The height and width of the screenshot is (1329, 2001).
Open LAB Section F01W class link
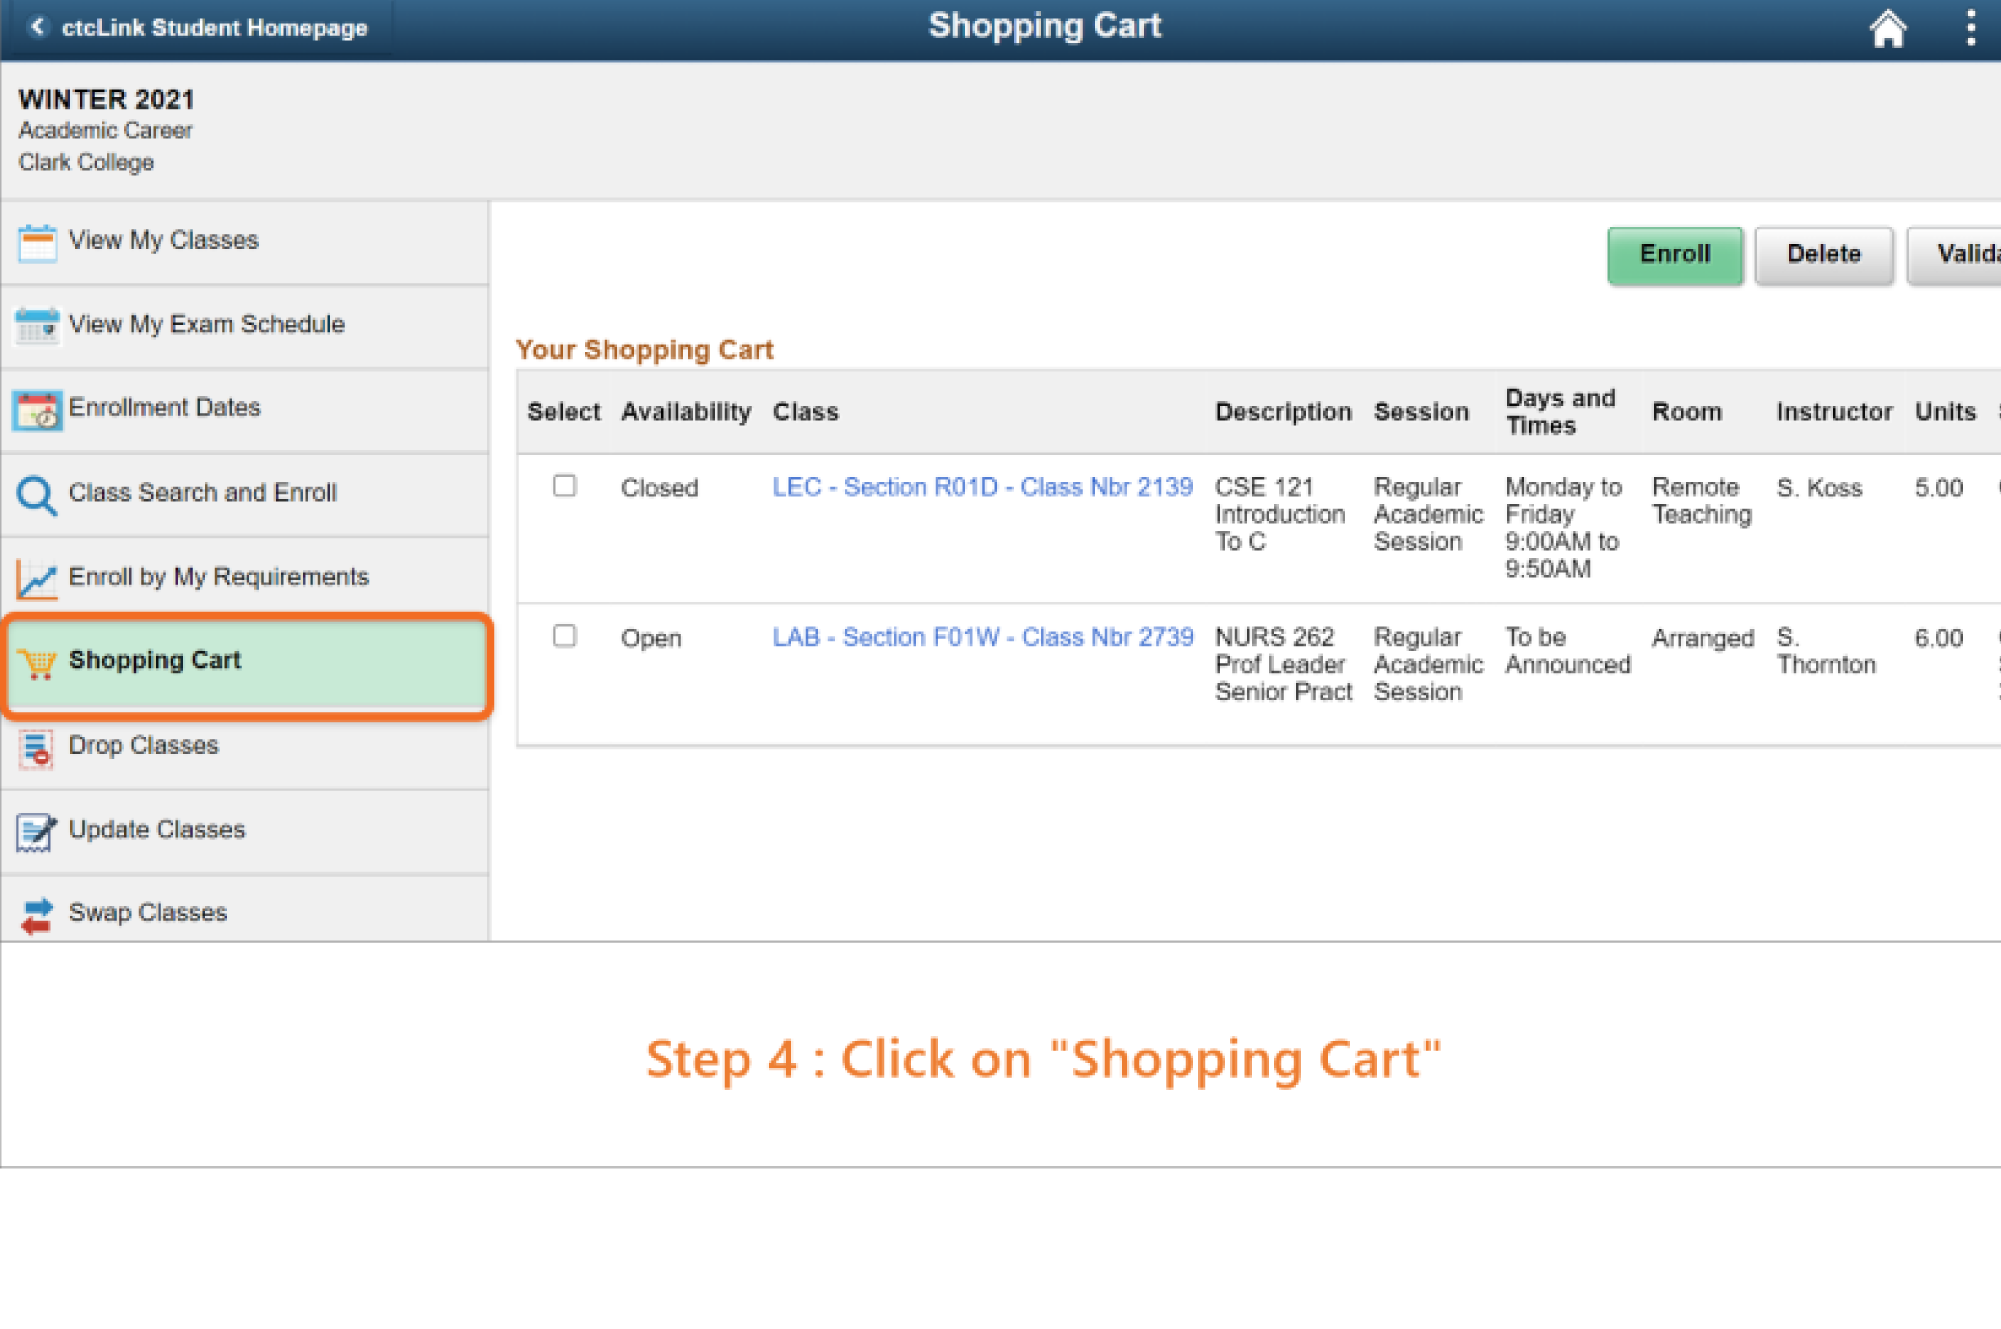pos(982,637)
